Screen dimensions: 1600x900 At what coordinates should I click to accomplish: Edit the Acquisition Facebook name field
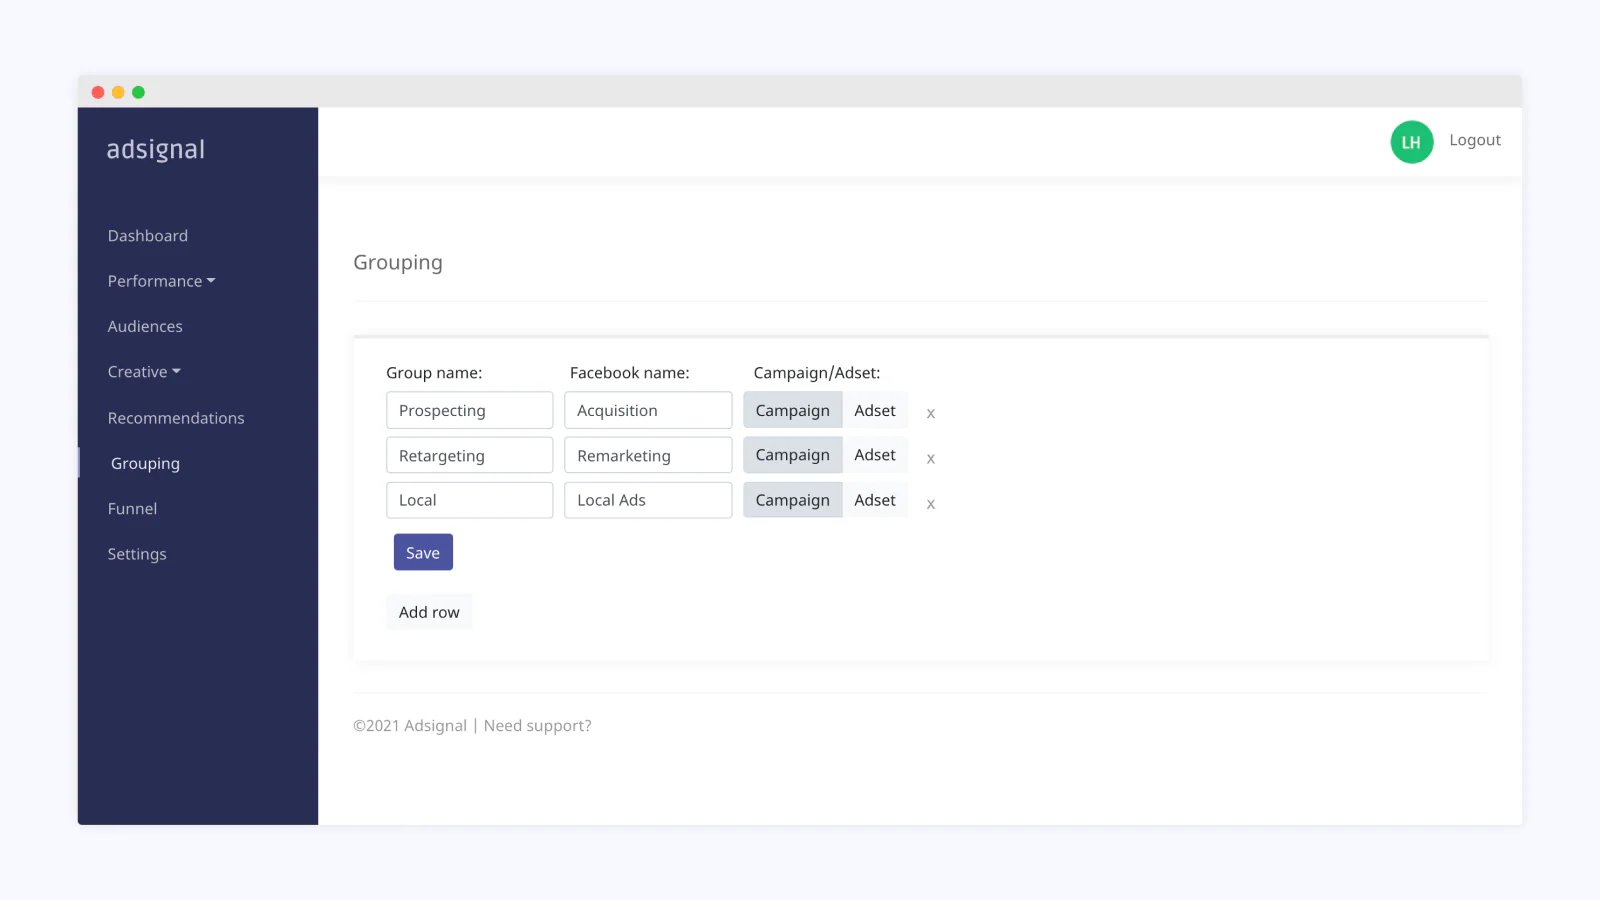(648, 410)
